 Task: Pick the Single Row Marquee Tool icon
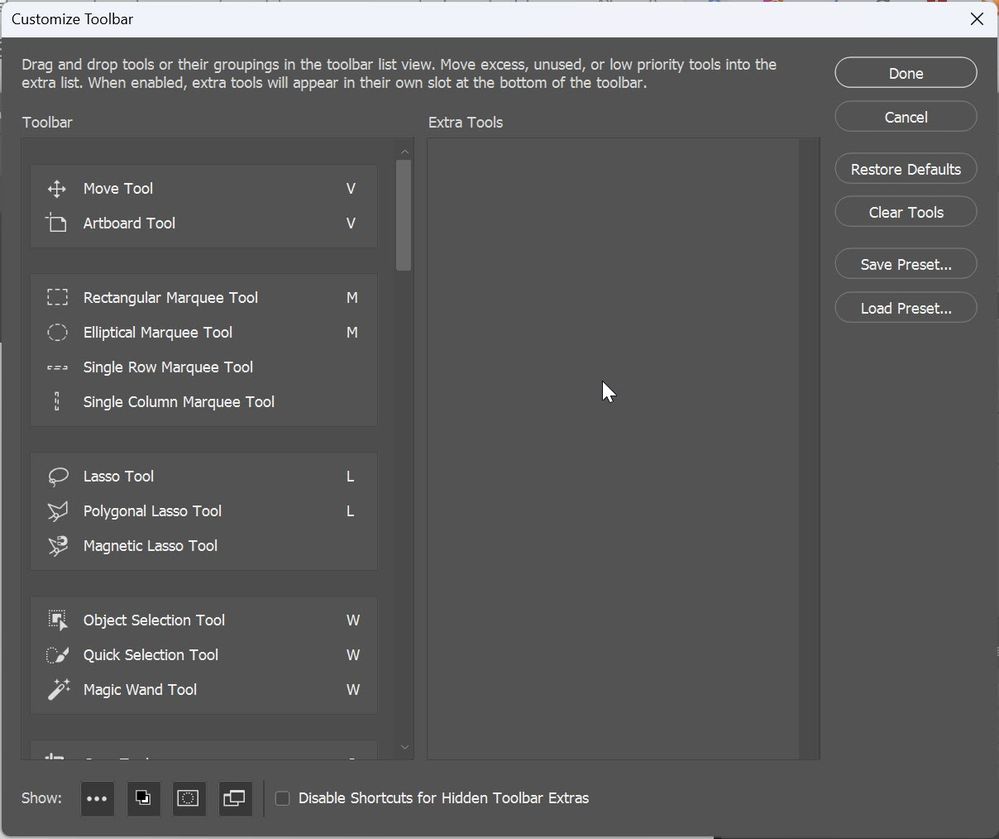57,368
